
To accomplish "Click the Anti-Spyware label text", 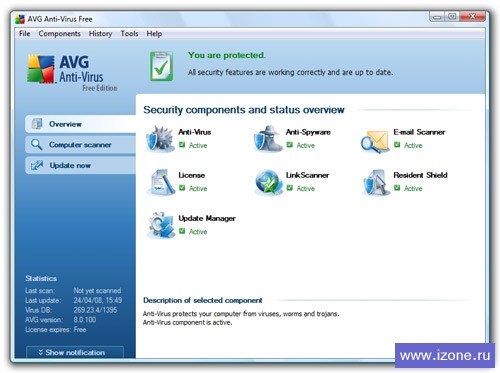I will pos(308,132).
